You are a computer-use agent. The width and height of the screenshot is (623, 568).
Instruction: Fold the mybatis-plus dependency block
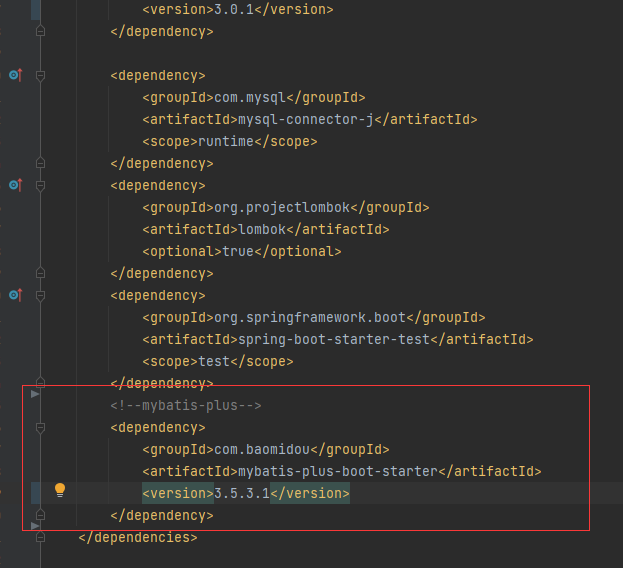pyautogui.click(x=40, y=427)
